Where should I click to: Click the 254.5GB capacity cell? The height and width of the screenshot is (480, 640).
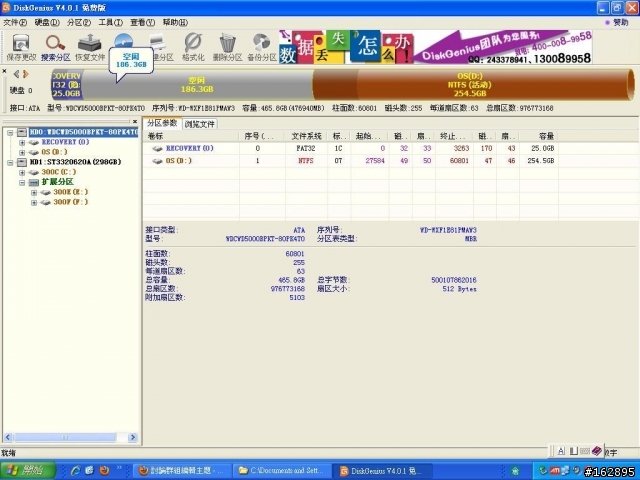point(540,161)
